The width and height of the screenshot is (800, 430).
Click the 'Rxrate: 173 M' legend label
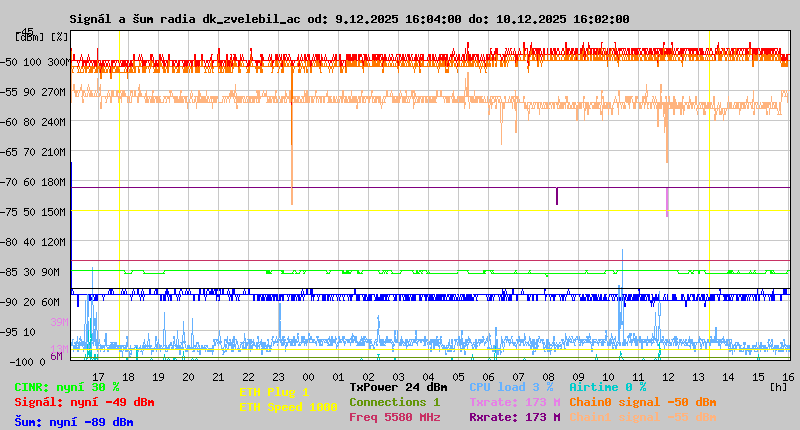pyautogui.click(x=515, y=417)
